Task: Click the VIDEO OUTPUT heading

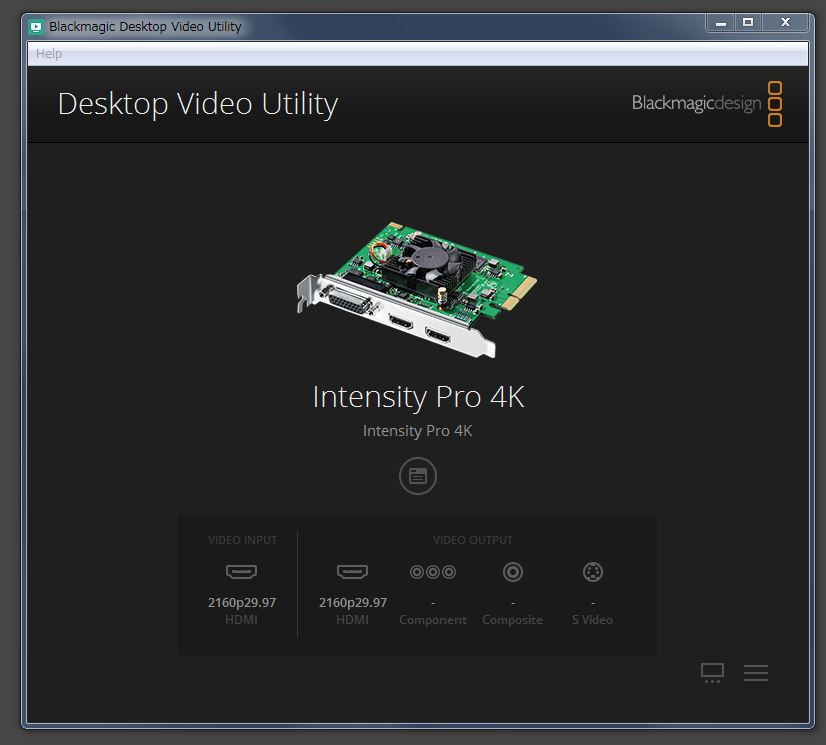Action: pyautogui.click(x=473, y=540)
